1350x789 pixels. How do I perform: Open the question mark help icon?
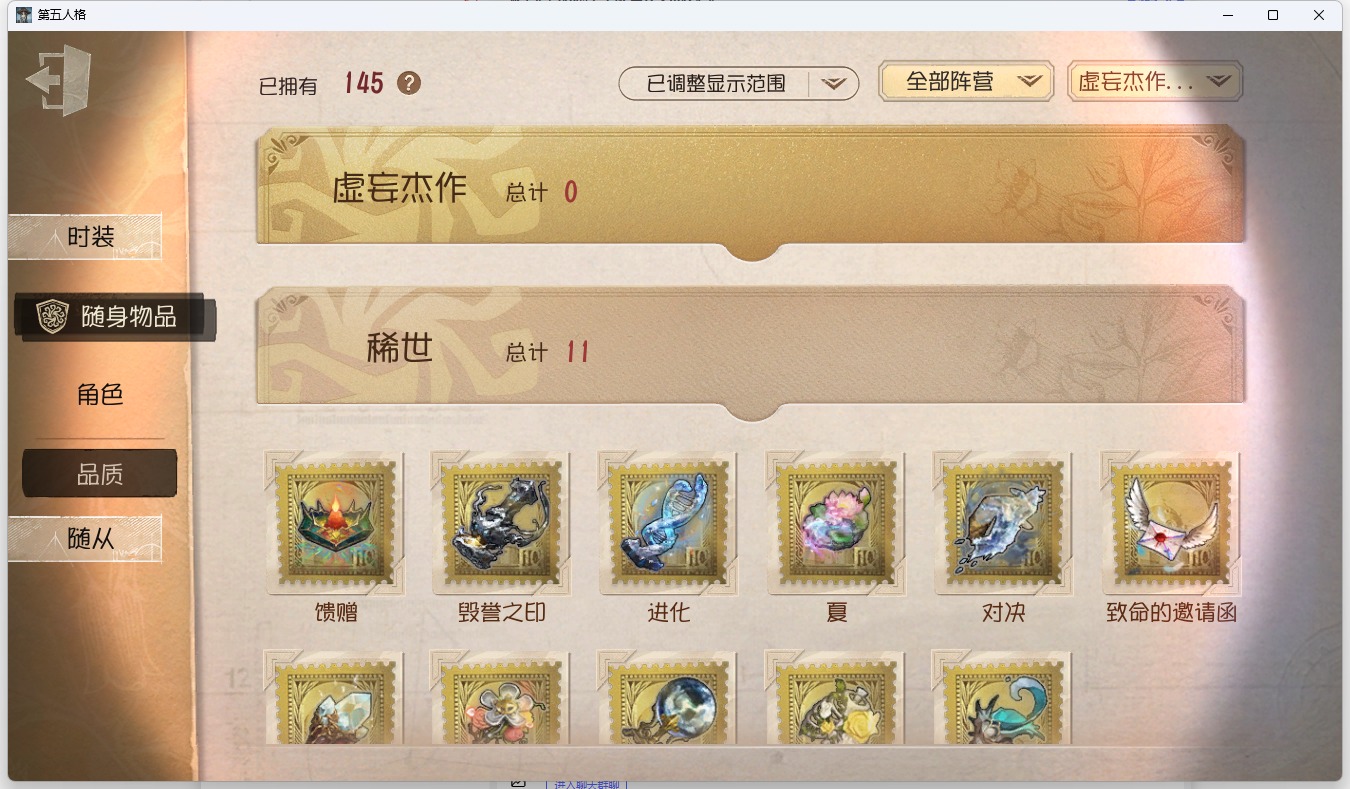click(x=408, y=83)
